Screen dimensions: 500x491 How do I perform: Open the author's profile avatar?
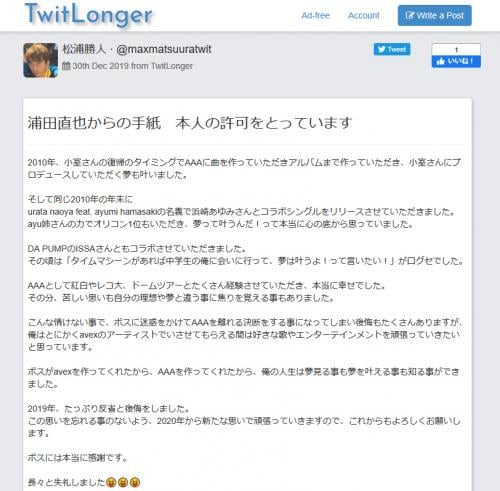[40, 60]
